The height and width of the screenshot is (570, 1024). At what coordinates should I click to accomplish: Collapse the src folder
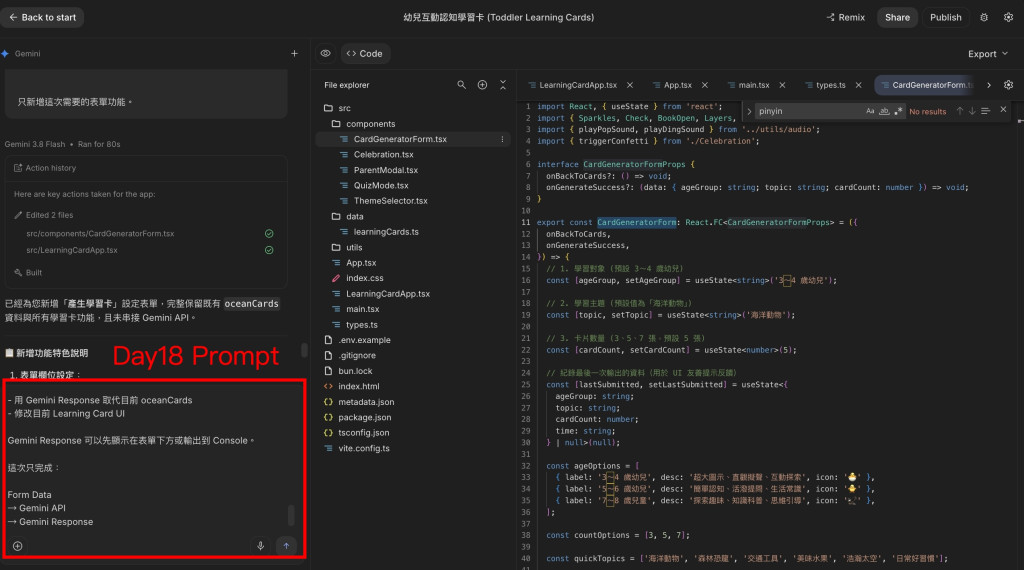(337, 108)
